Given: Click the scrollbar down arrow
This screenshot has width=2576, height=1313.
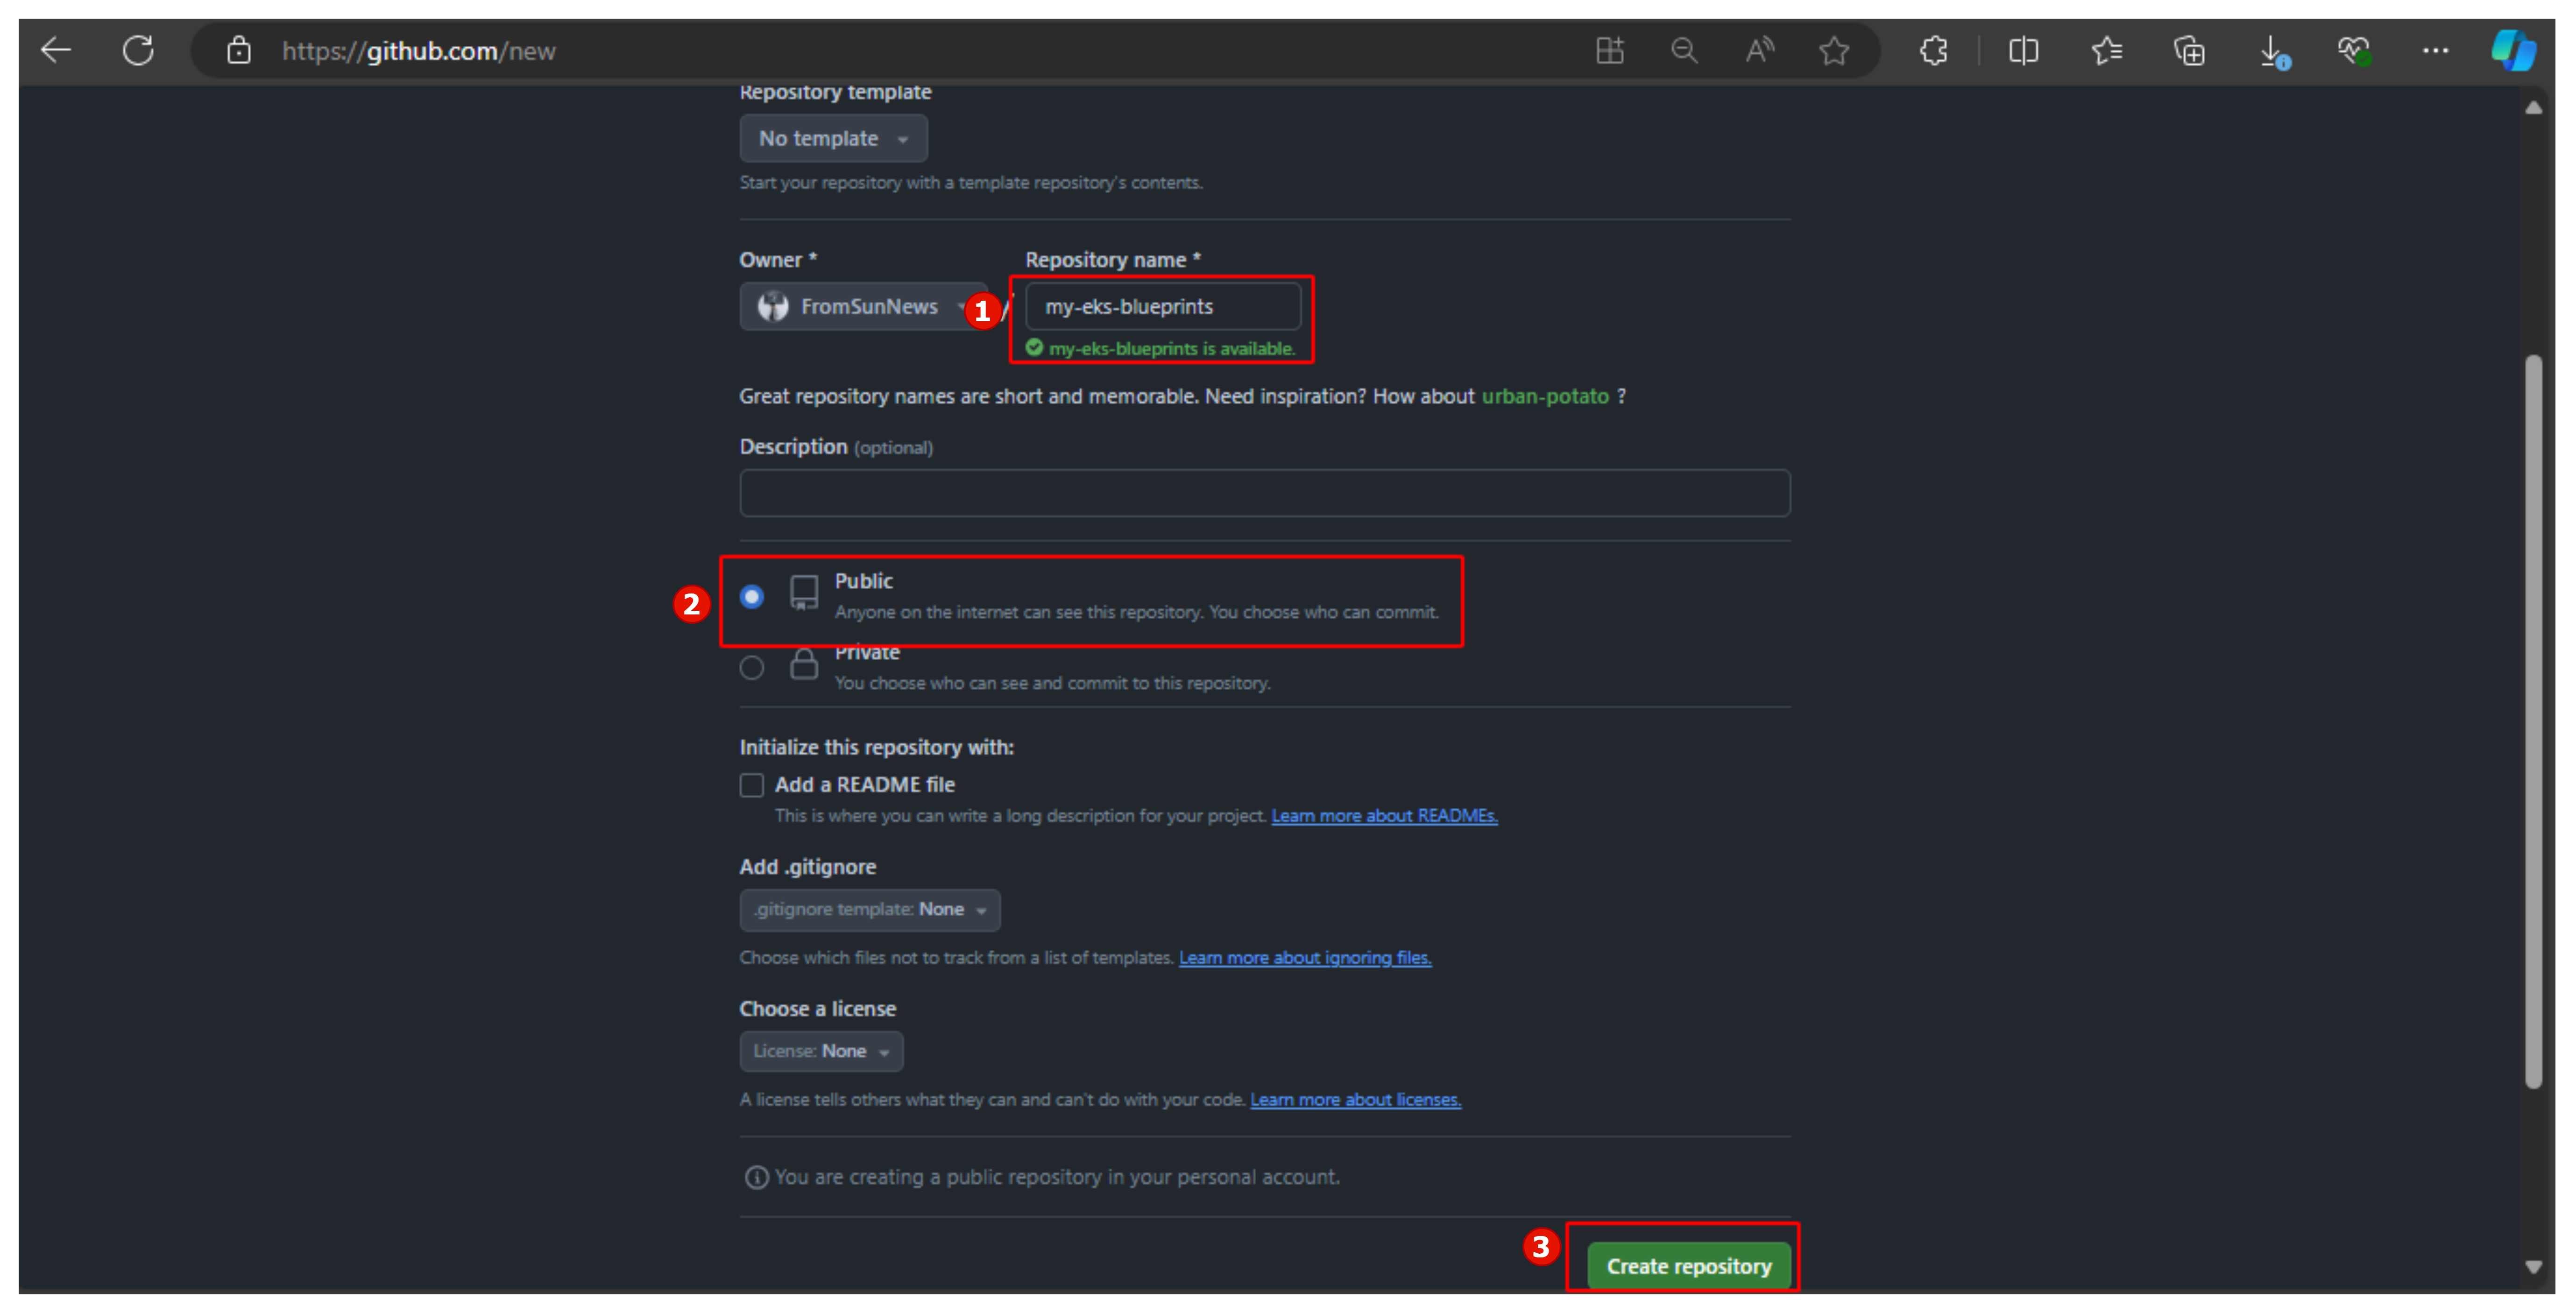Looking at the screenshot, I should pos(2532,1267).
